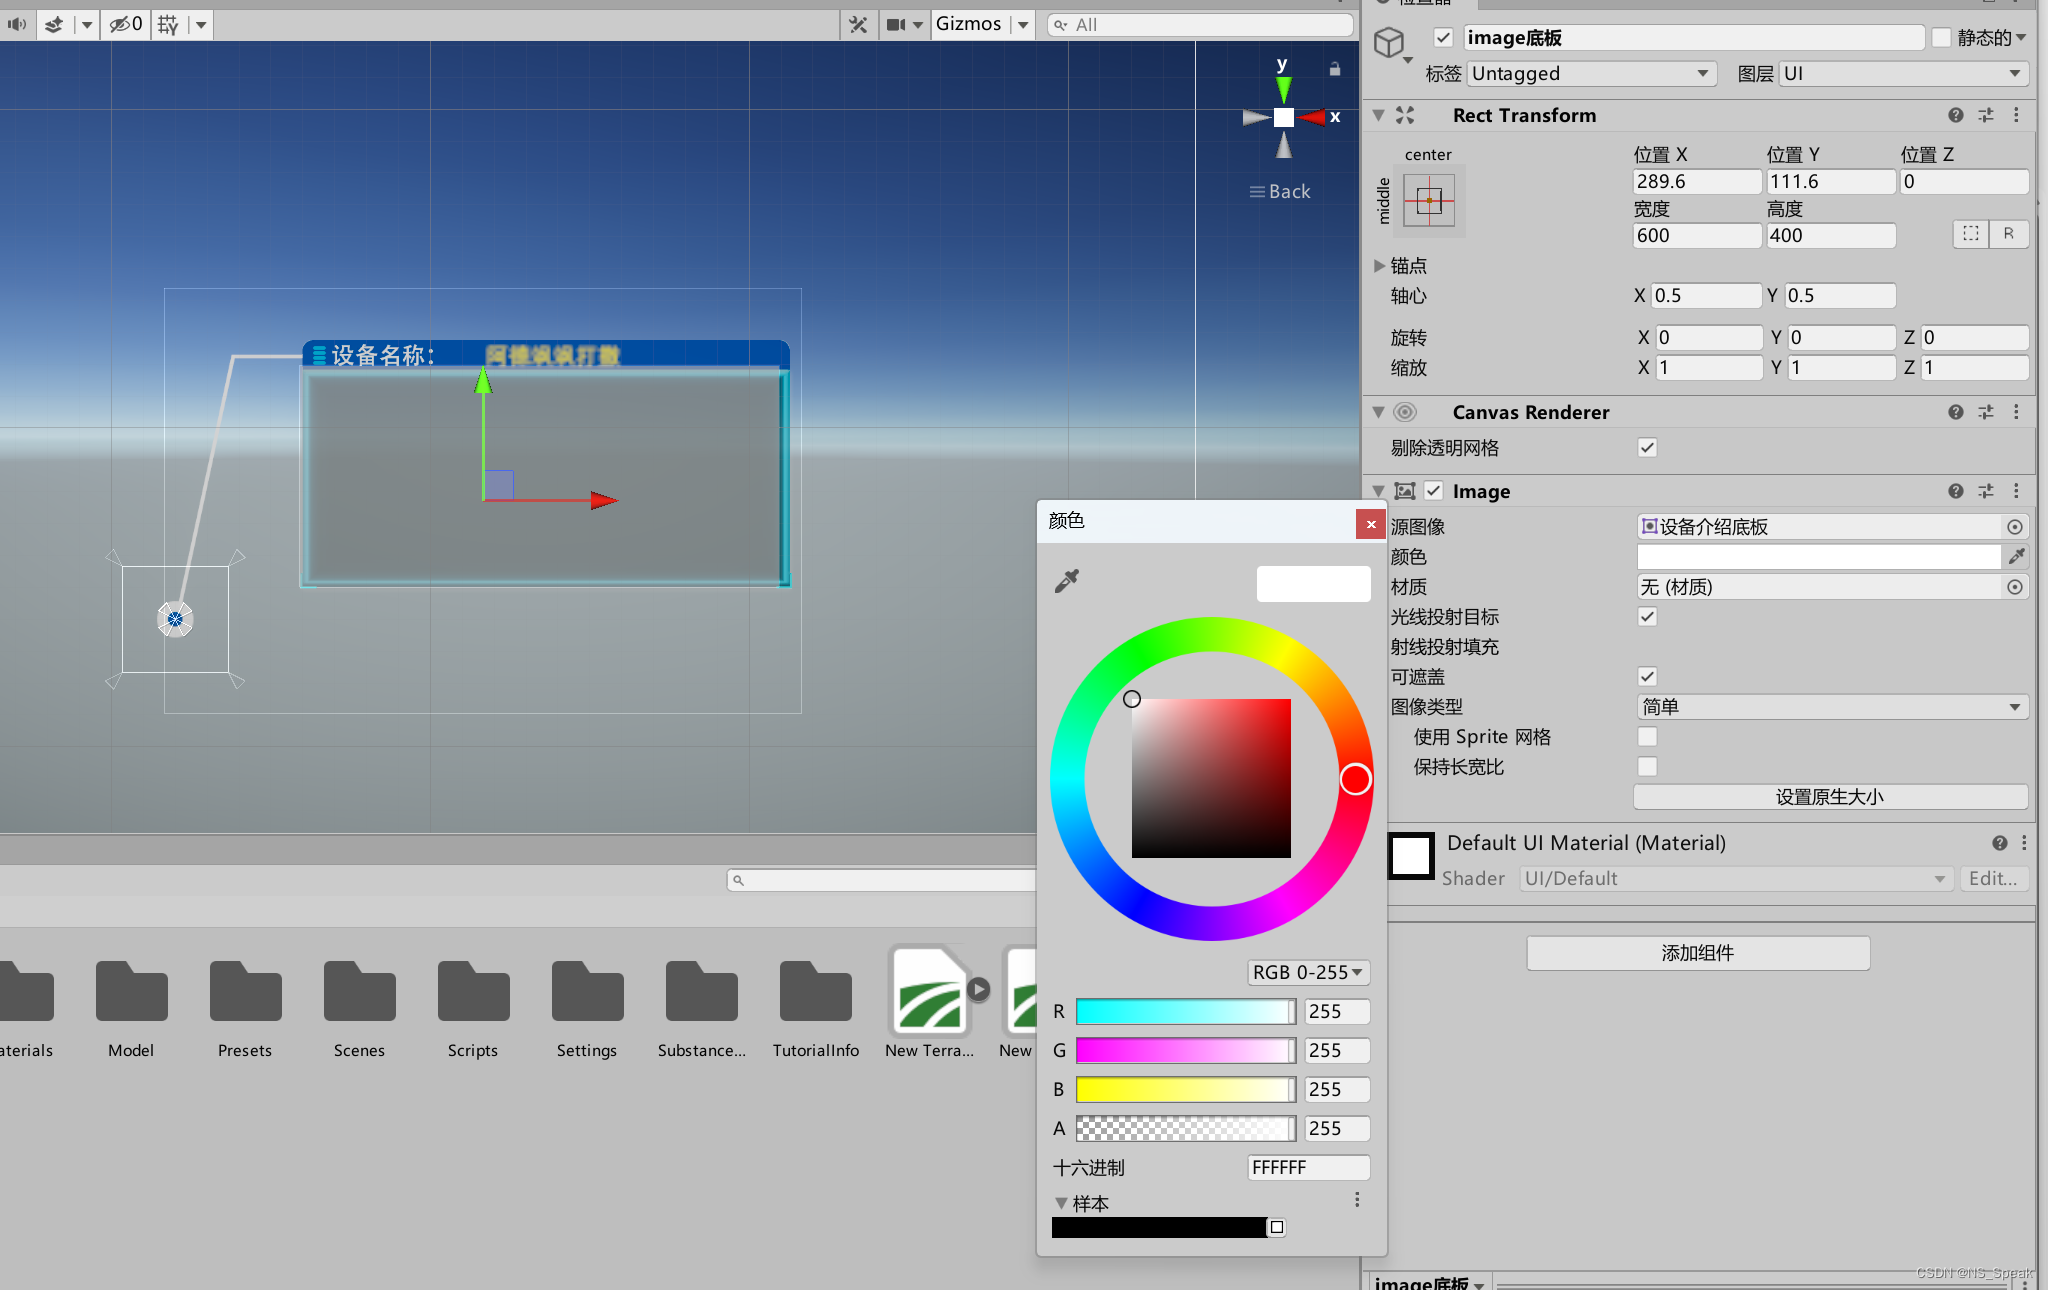Collapse the 样本 swatches section

tap(1061, 1204)
